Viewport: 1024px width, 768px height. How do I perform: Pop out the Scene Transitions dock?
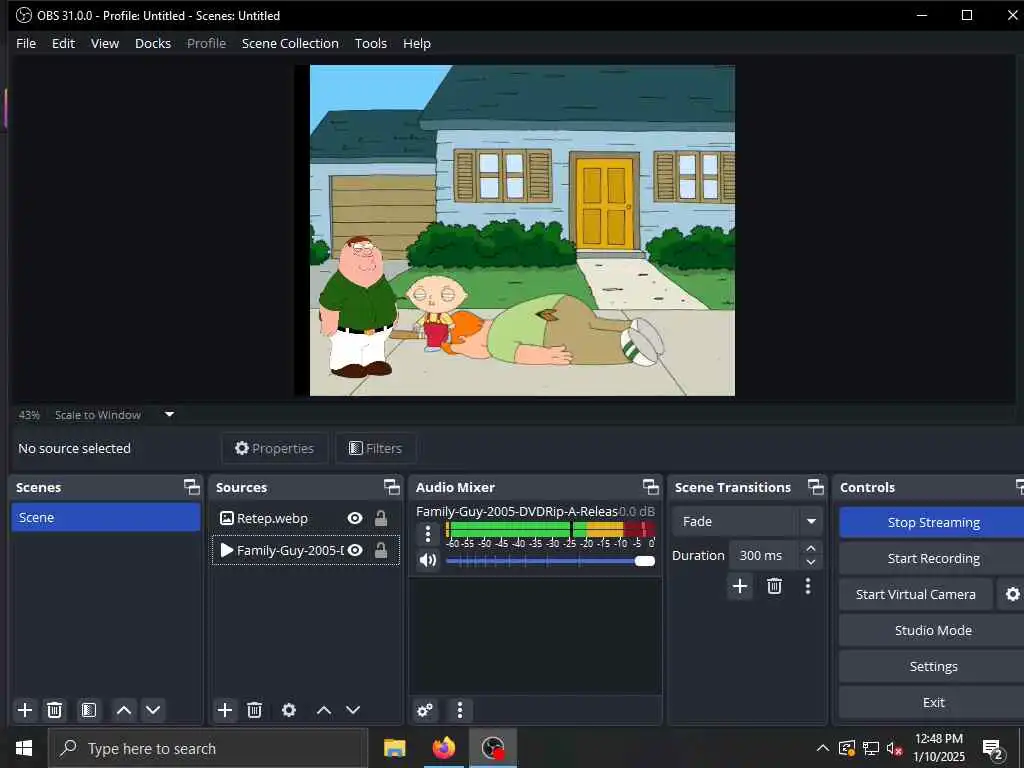[816, 487]
